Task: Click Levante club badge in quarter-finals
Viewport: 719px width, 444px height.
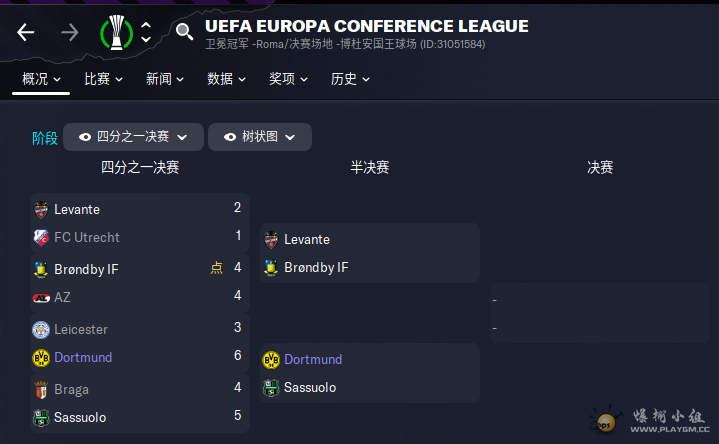Action: 41,210
